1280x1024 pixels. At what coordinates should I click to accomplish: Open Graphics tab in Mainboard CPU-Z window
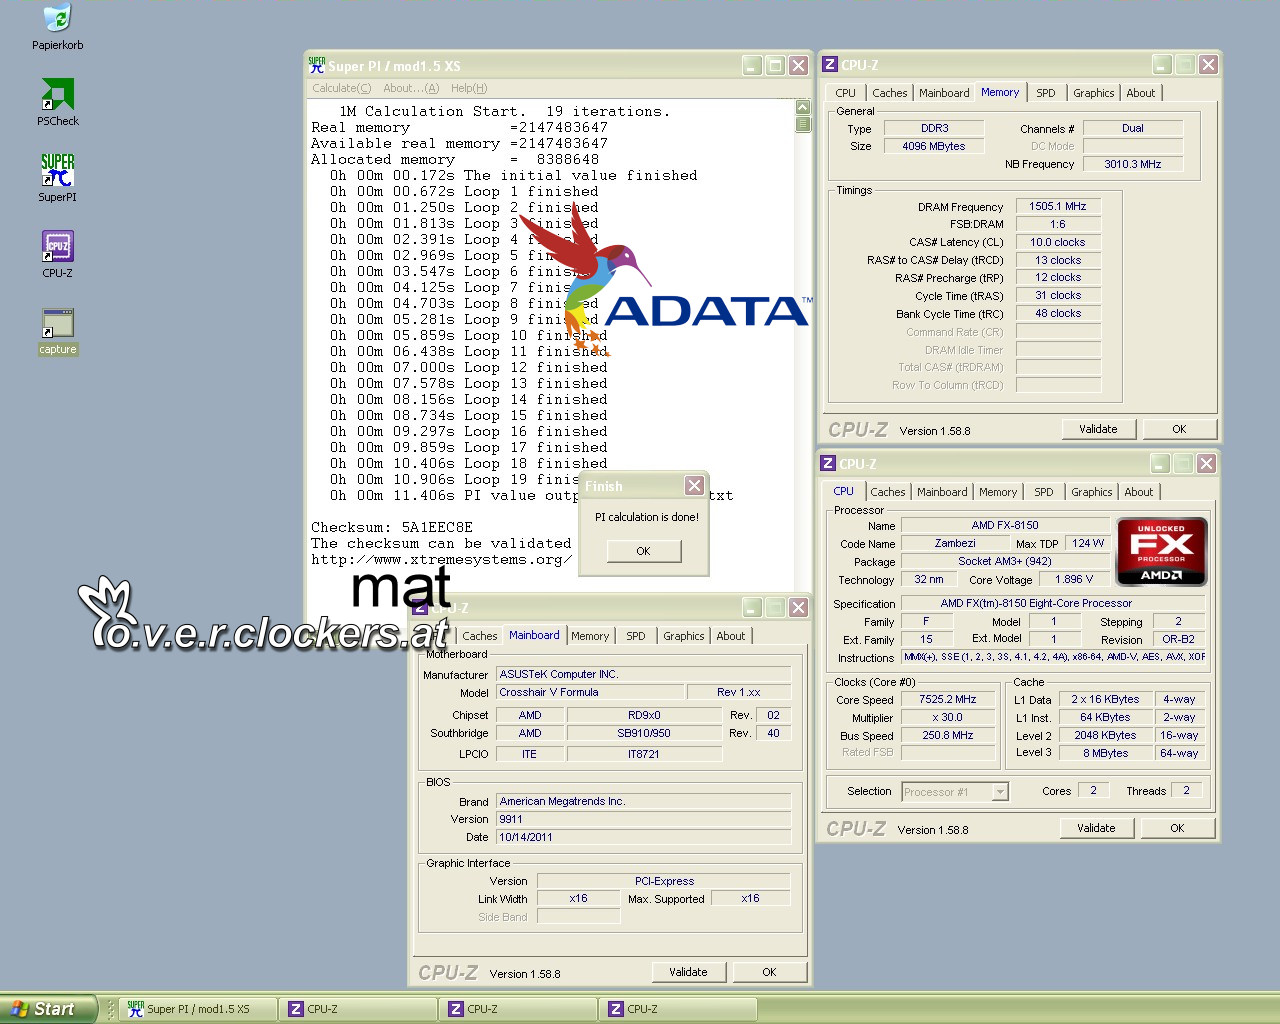(x=683, y=636)
